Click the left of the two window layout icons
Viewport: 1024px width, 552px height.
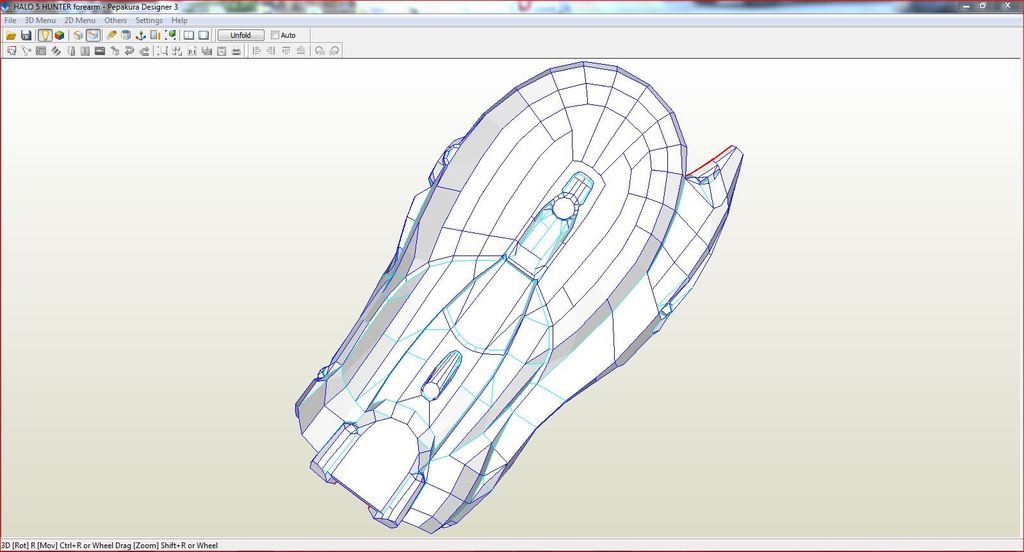tap(188, 35)
